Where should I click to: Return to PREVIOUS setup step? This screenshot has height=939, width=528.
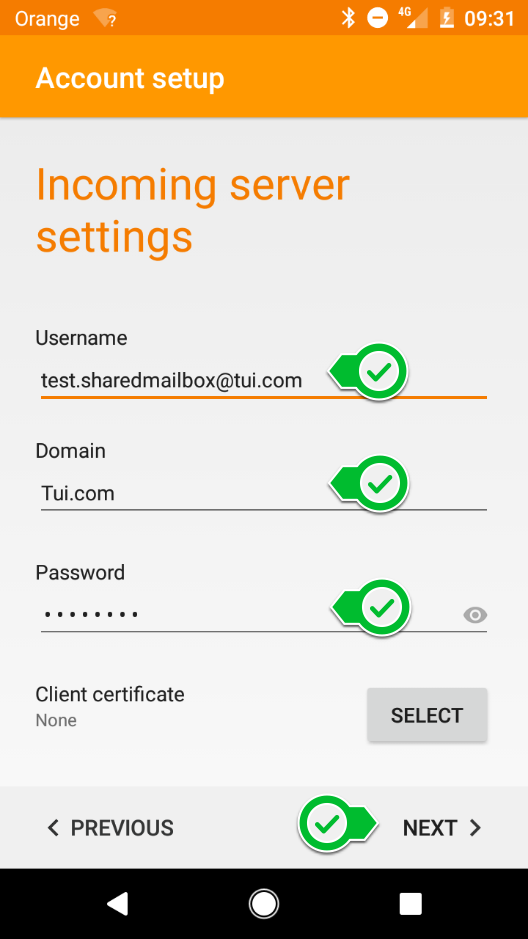(x=110, y=828)
